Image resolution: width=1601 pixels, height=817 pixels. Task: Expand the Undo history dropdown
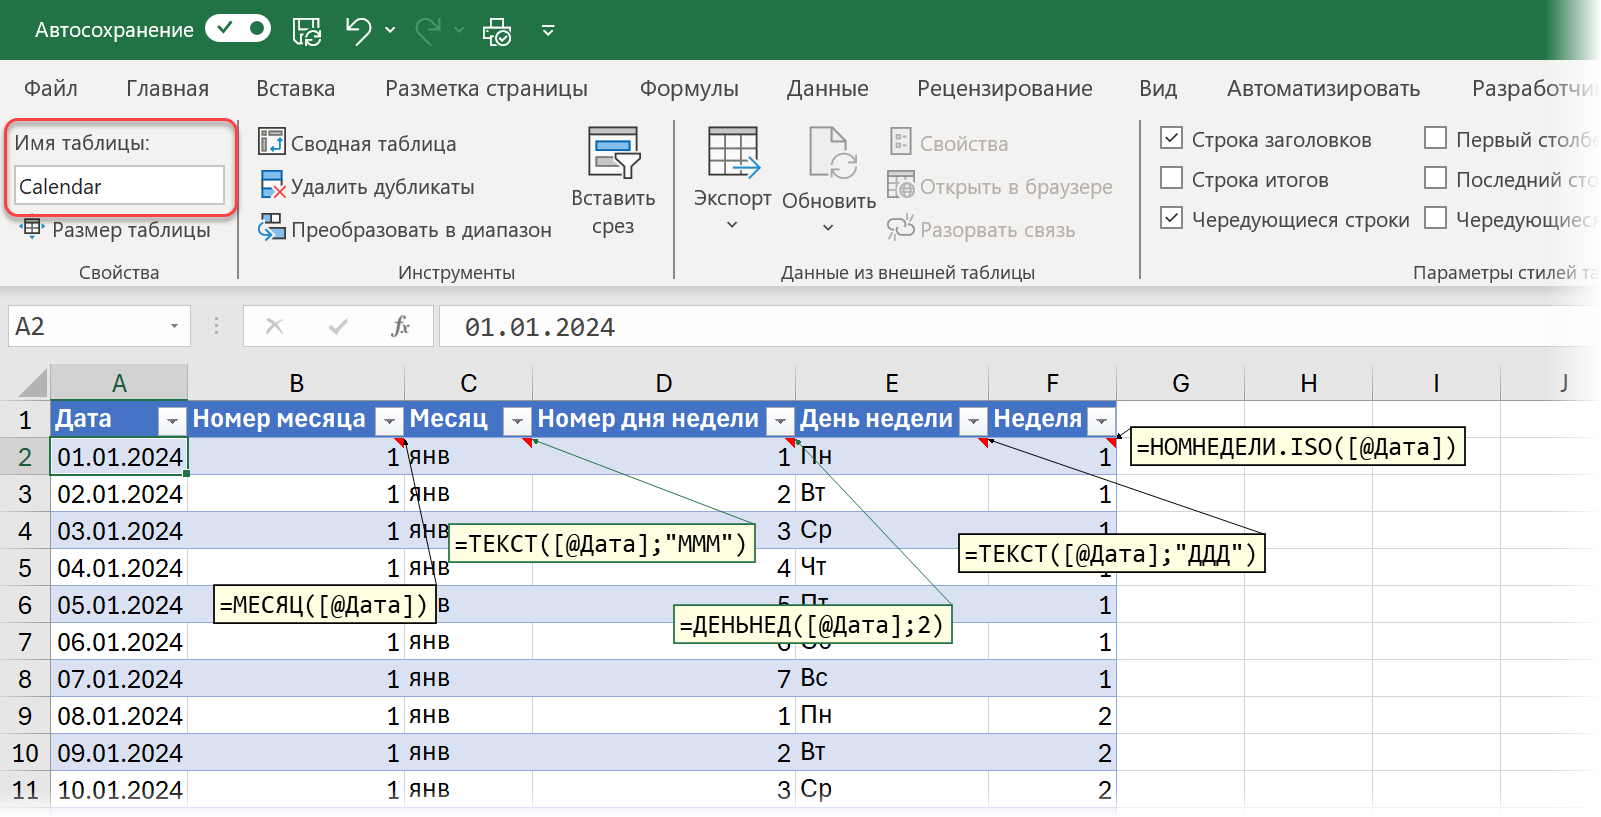390,31
